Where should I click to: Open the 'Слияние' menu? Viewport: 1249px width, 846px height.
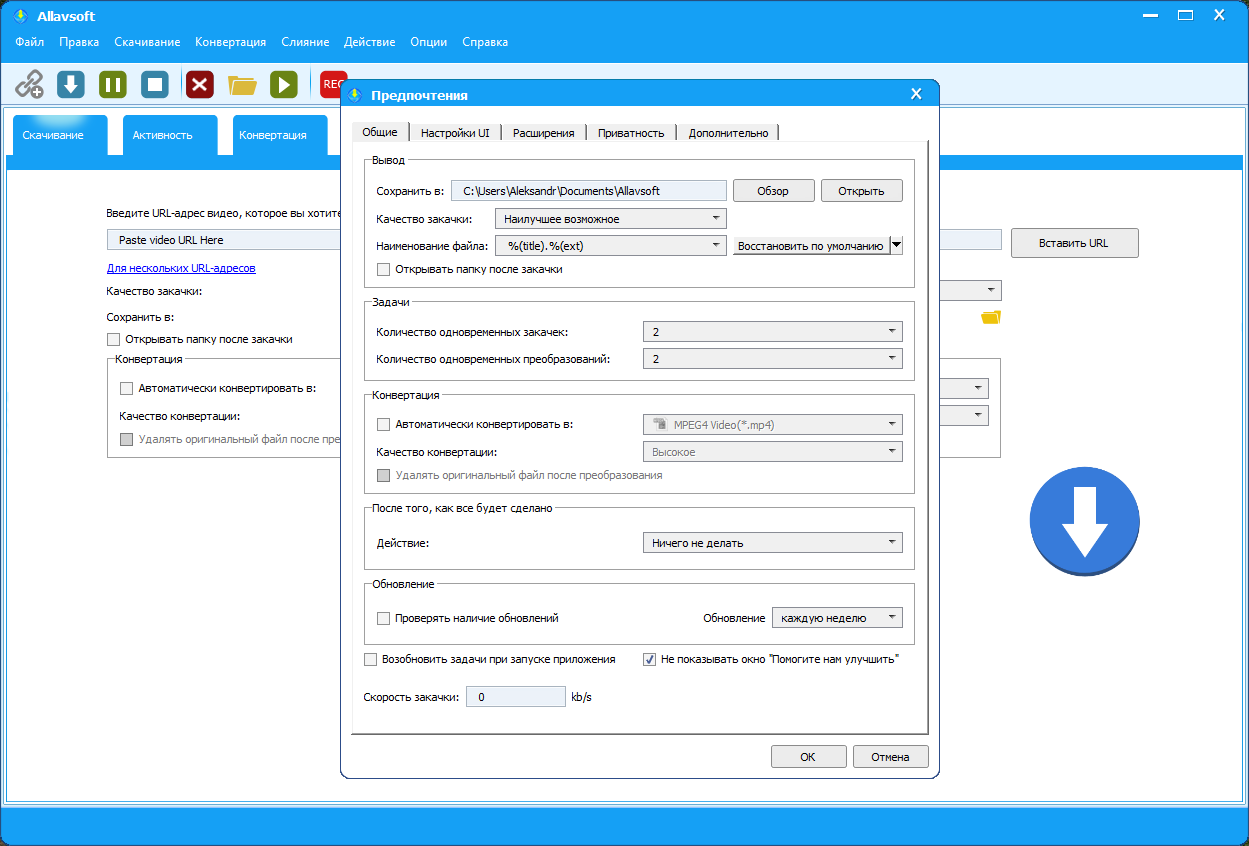305,42
